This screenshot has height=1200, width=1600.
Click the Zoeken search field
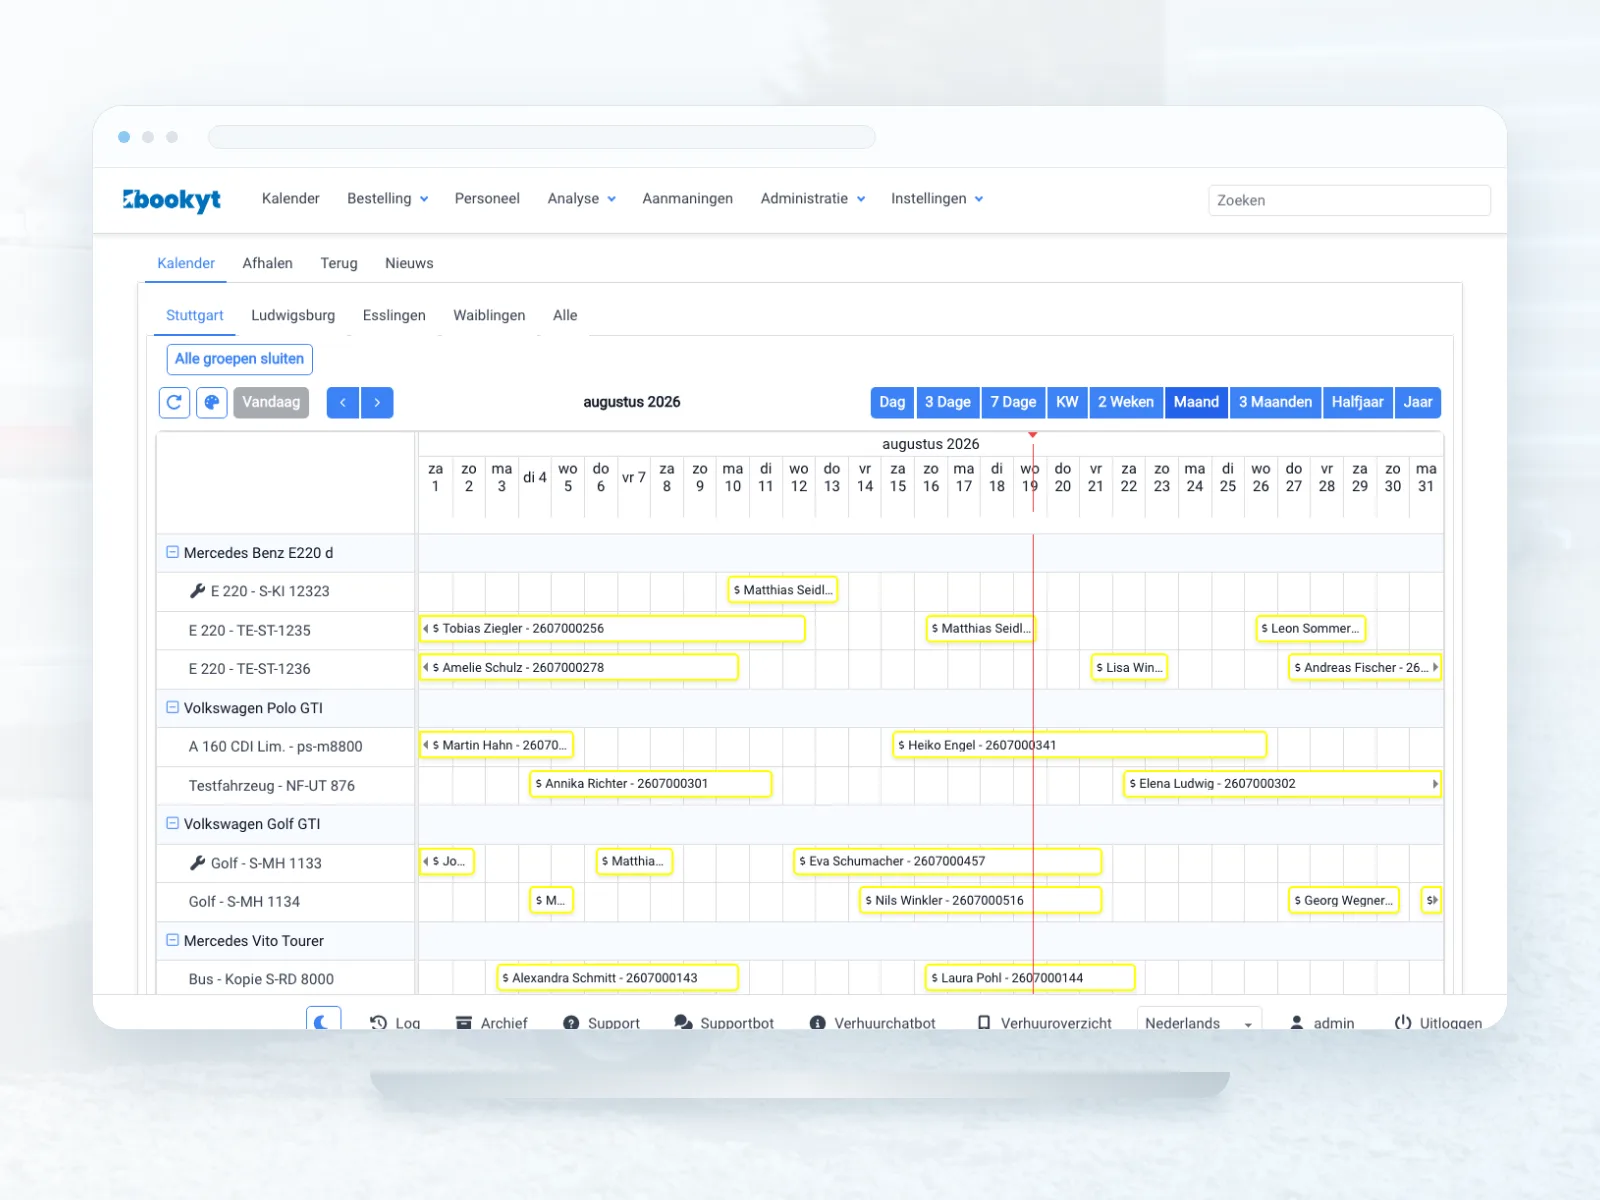click(x=1349, y=200)
